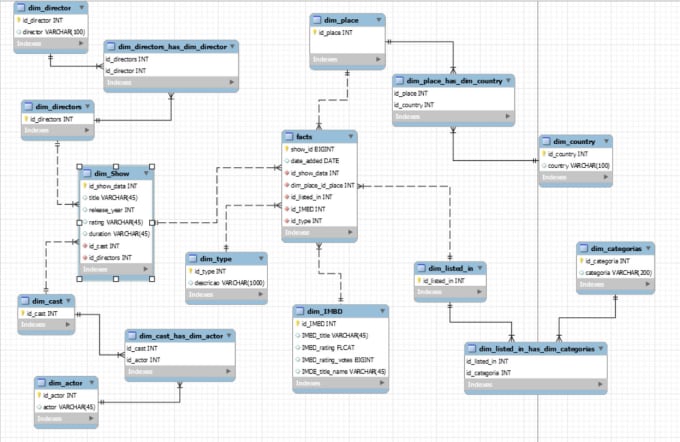Viewport: 680px width, 442px height.
Task: Expand the Indexes section of dim_listed_in_has_dim_categorias
Action: 600,385
